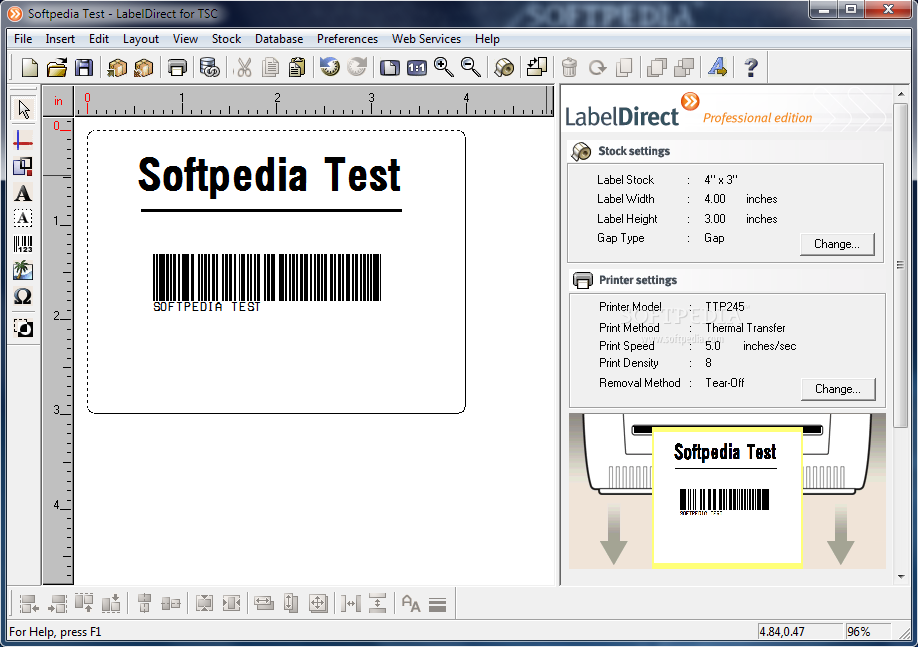
Task: Cut selection with the scissors icon
Action: point(244,67)
